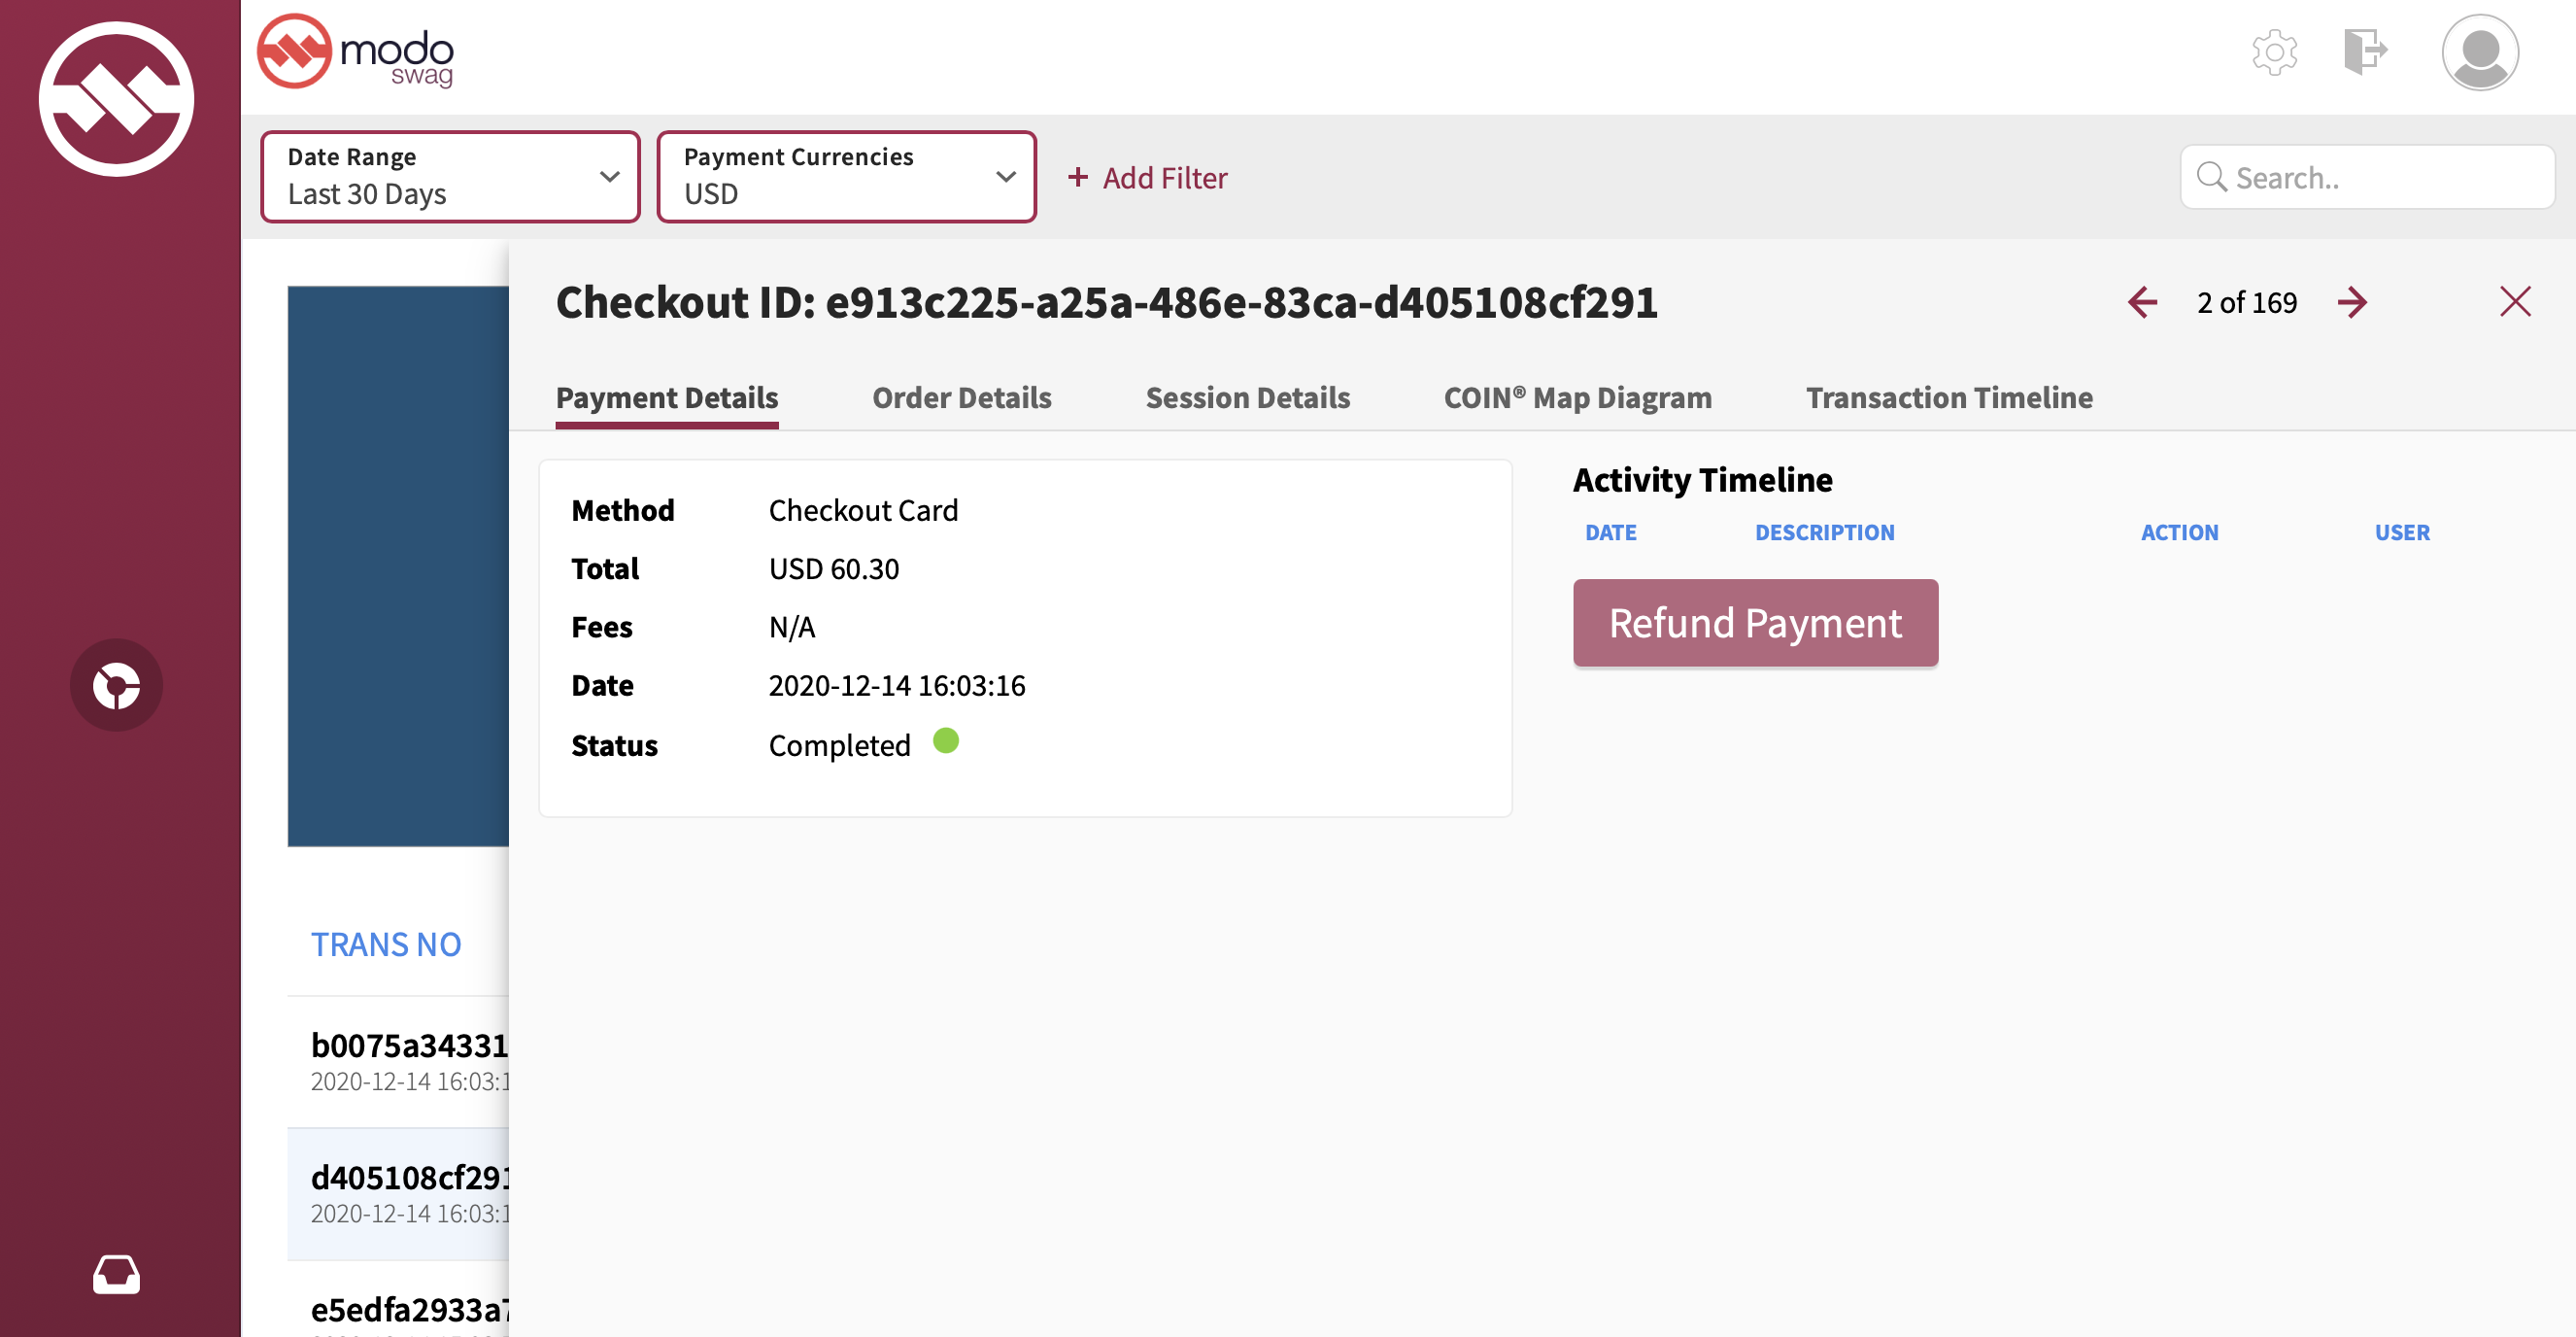Expand the Payment Currencies dropdown
The image size is (2576, 1337).
[x=846, y=177]
